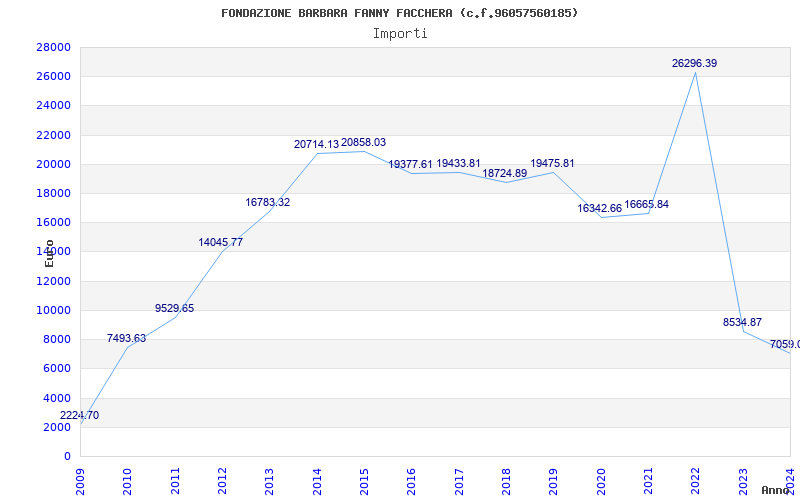Click y-axis value 6000
Image resolution: width=800 pixels, height=500 pixels.
pyautogui.click(x=57, y=368)
